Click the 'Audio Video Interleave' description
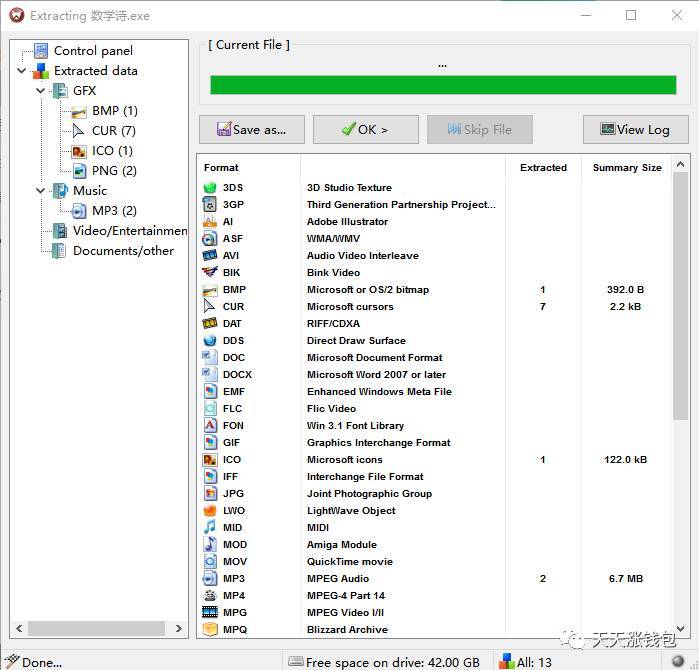The height and width of the screenshot is (670, 699). [x=362, y=255]
